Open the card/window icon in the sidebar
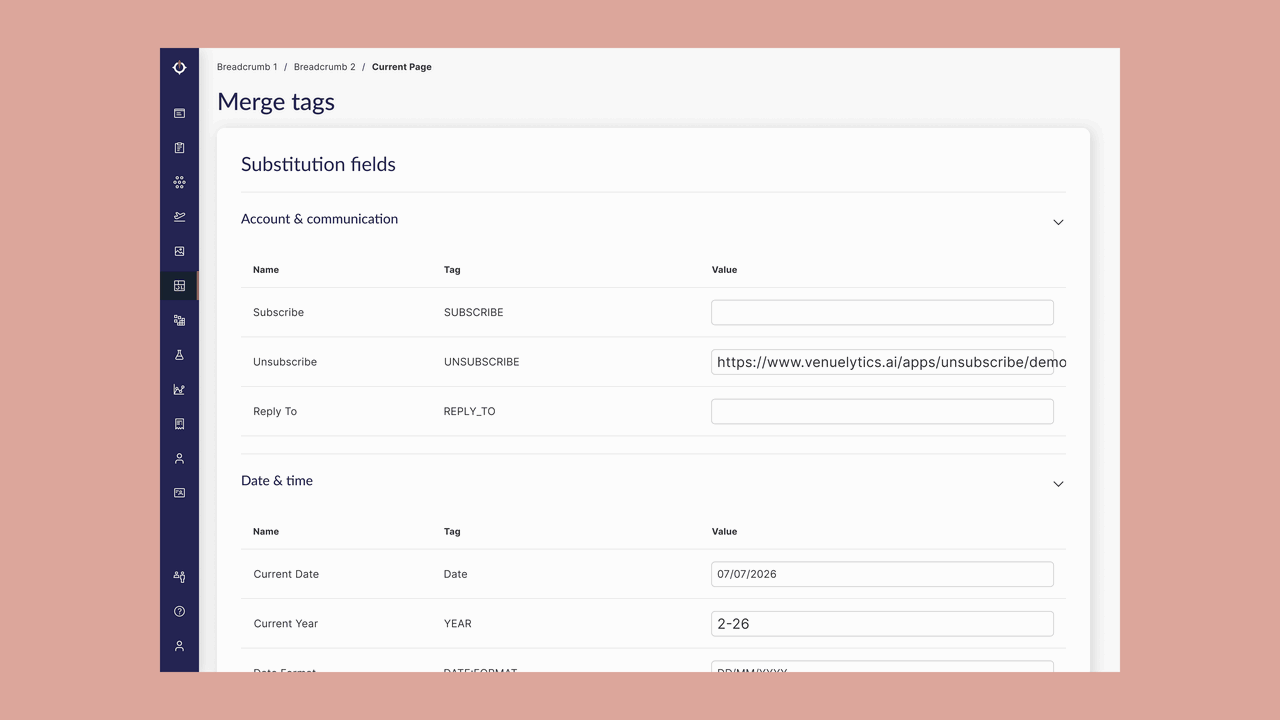The image size is (1280, 720). [179, 113]
